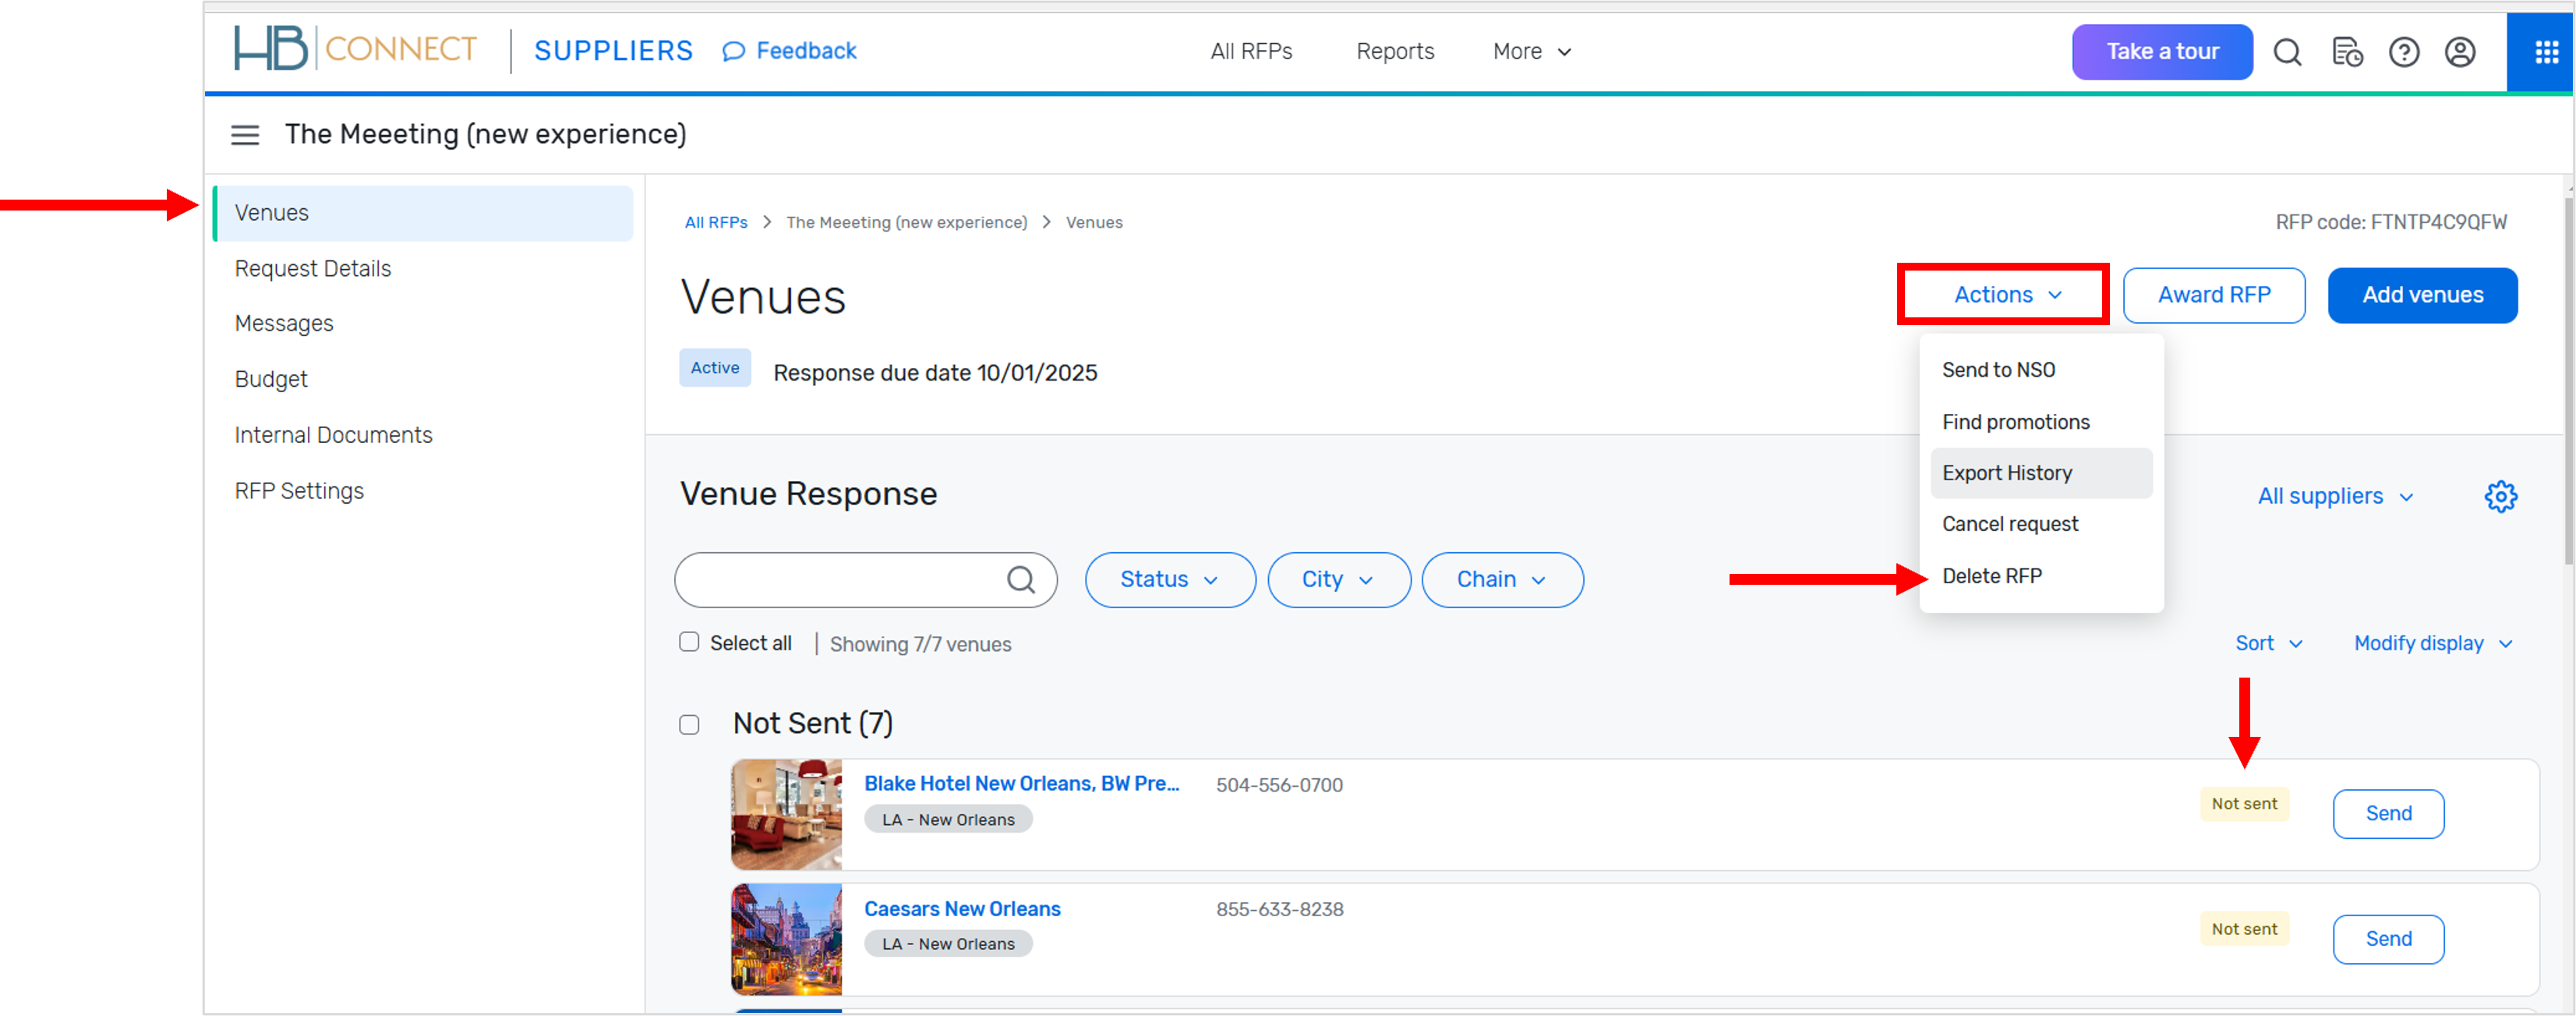Check the Not Sent group checkbox
The height and width of the screenshot is (1016, 2576).
click(x=689, y=724)
